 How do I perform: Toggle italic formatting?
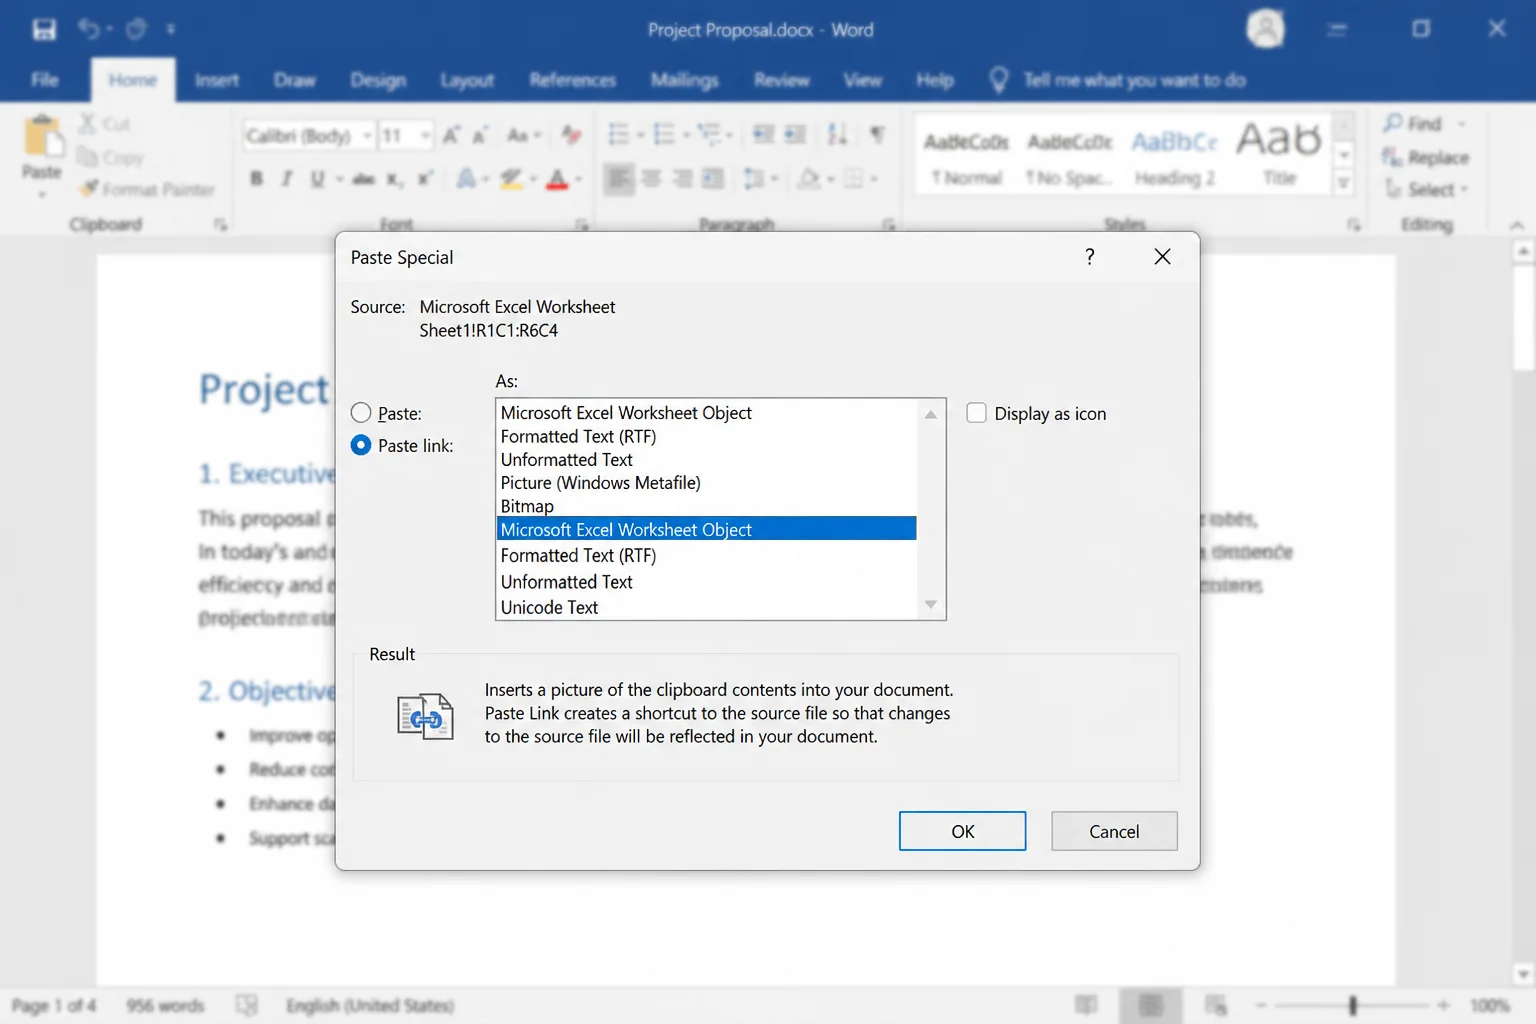coord(287,179)
